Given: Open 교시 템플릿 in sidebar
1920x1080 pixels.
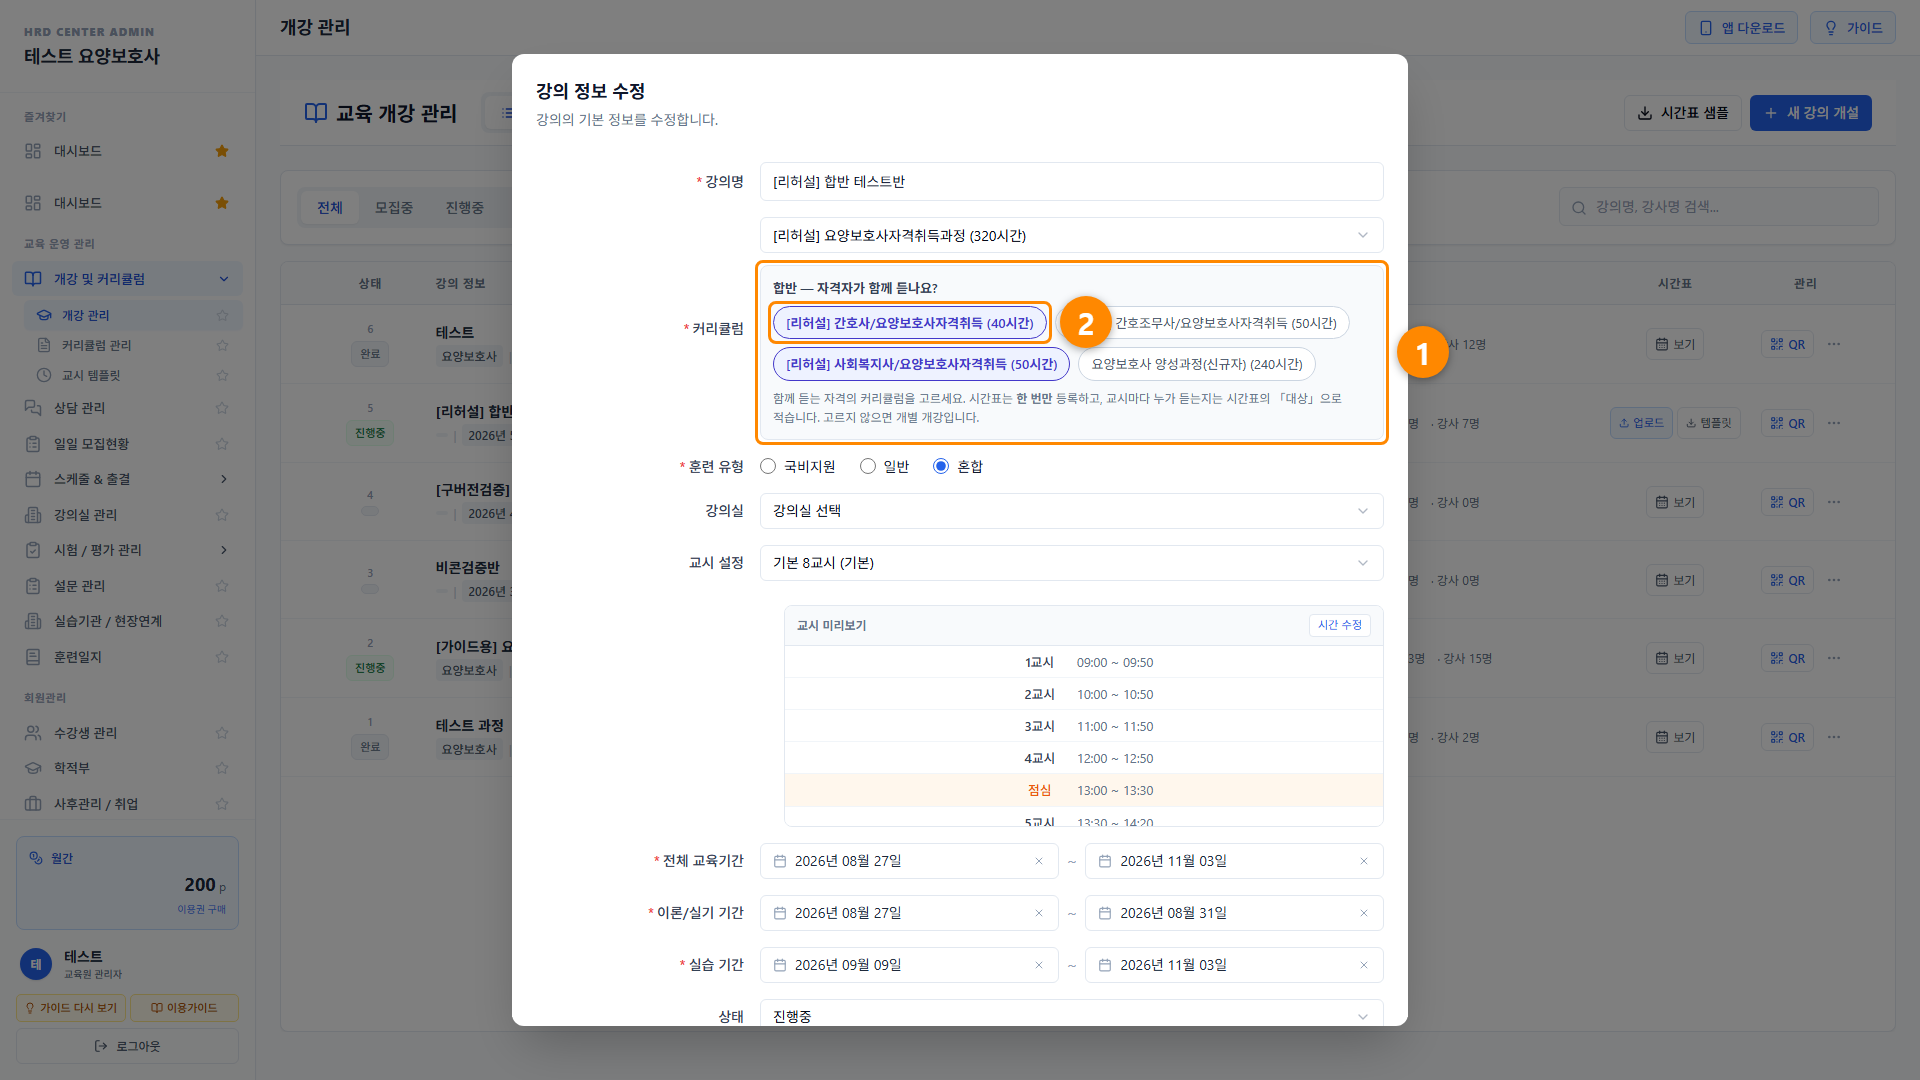Looking at the screenshot, I should click(x=91, y=375).
